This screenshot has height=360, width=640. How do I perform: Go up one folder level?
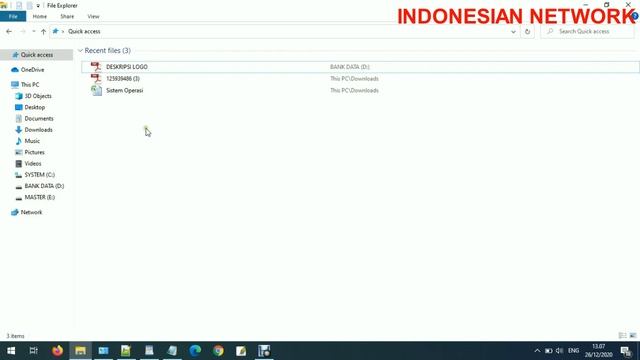tap(43, 31)
